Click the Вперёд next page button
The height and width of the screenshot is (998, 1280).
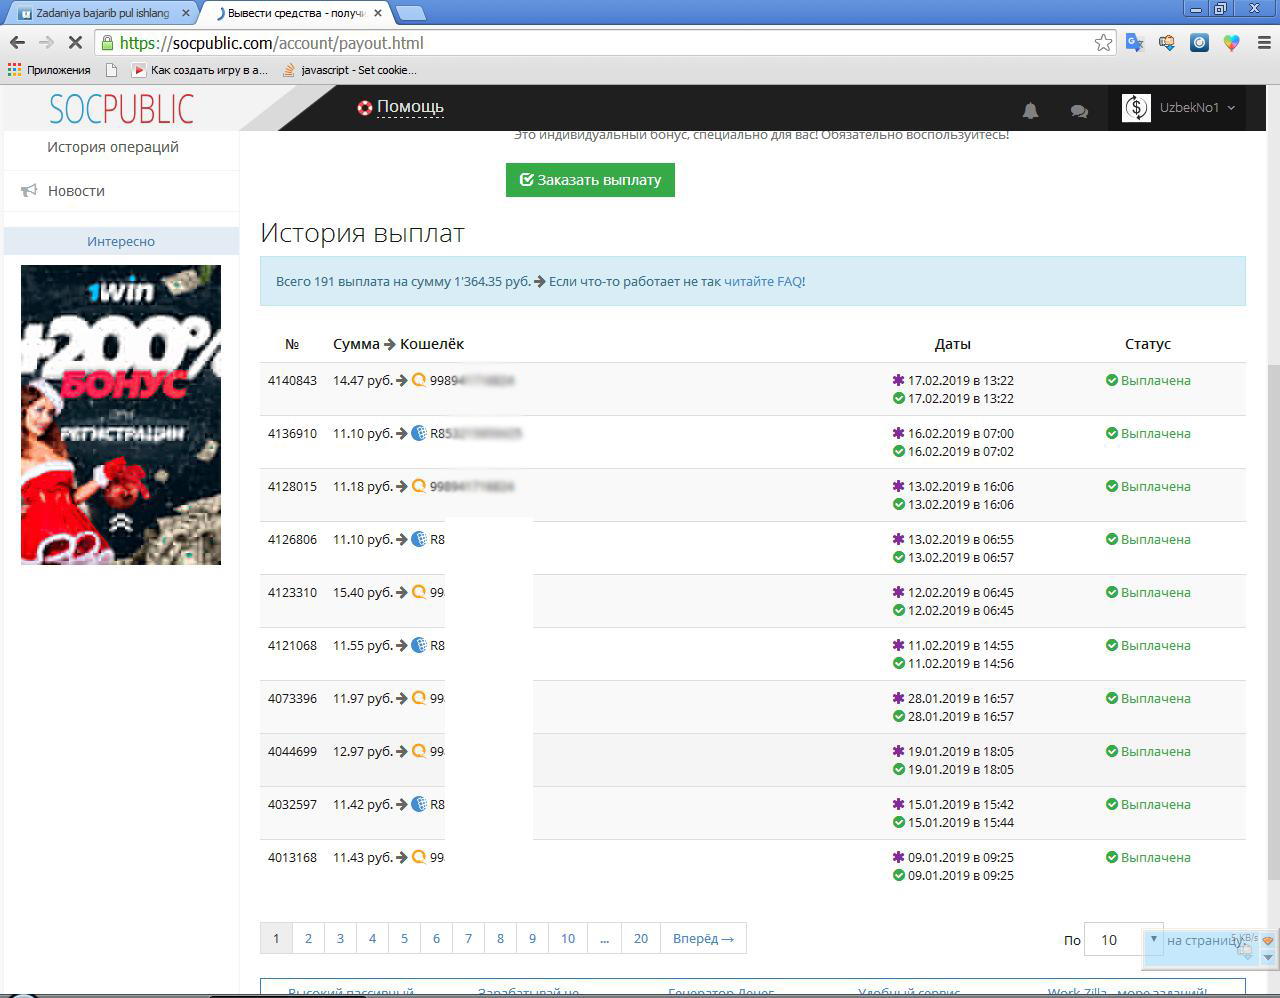703,938
